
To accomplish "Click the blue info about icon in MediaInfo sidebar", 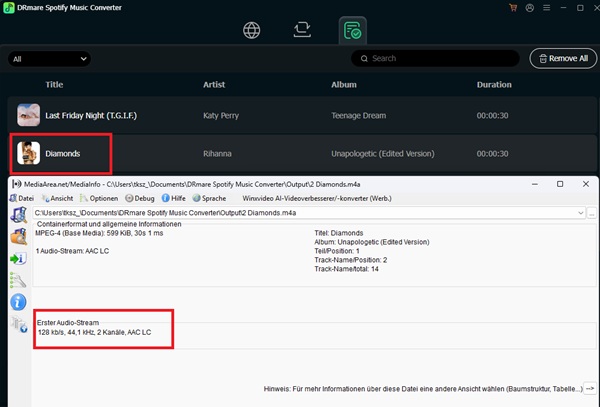I will [18, 302].
